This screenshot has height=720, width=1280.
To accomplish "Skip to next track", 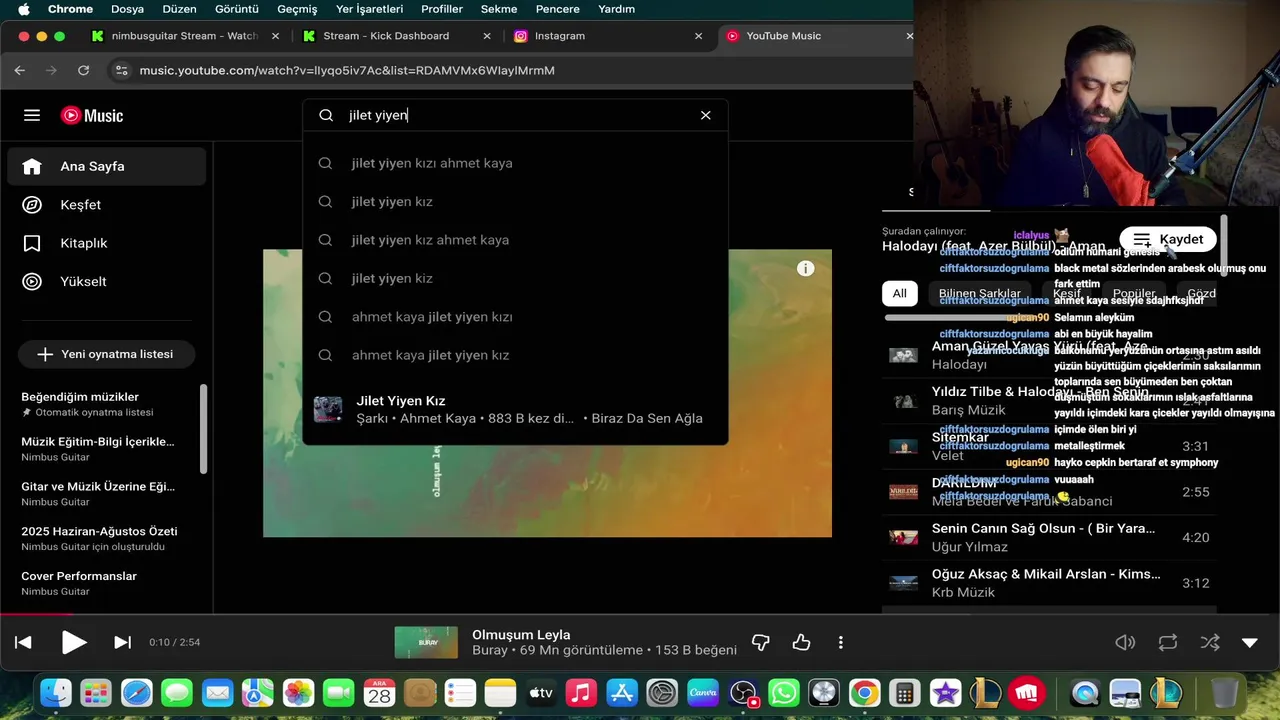I will point(122,642).
